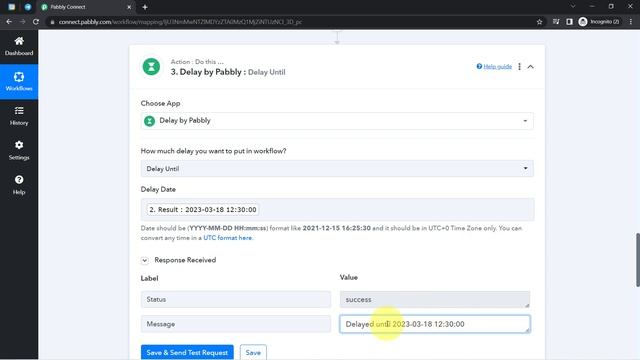Open the Dashboard home icon
The image size is (640, 360).
click(x=19, y=41)
